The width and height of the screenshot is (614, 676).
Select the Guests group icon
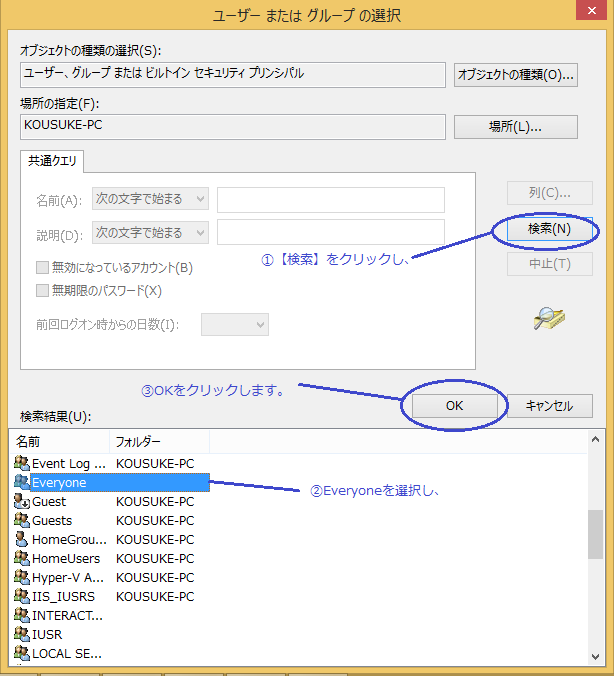coord(22,520)
